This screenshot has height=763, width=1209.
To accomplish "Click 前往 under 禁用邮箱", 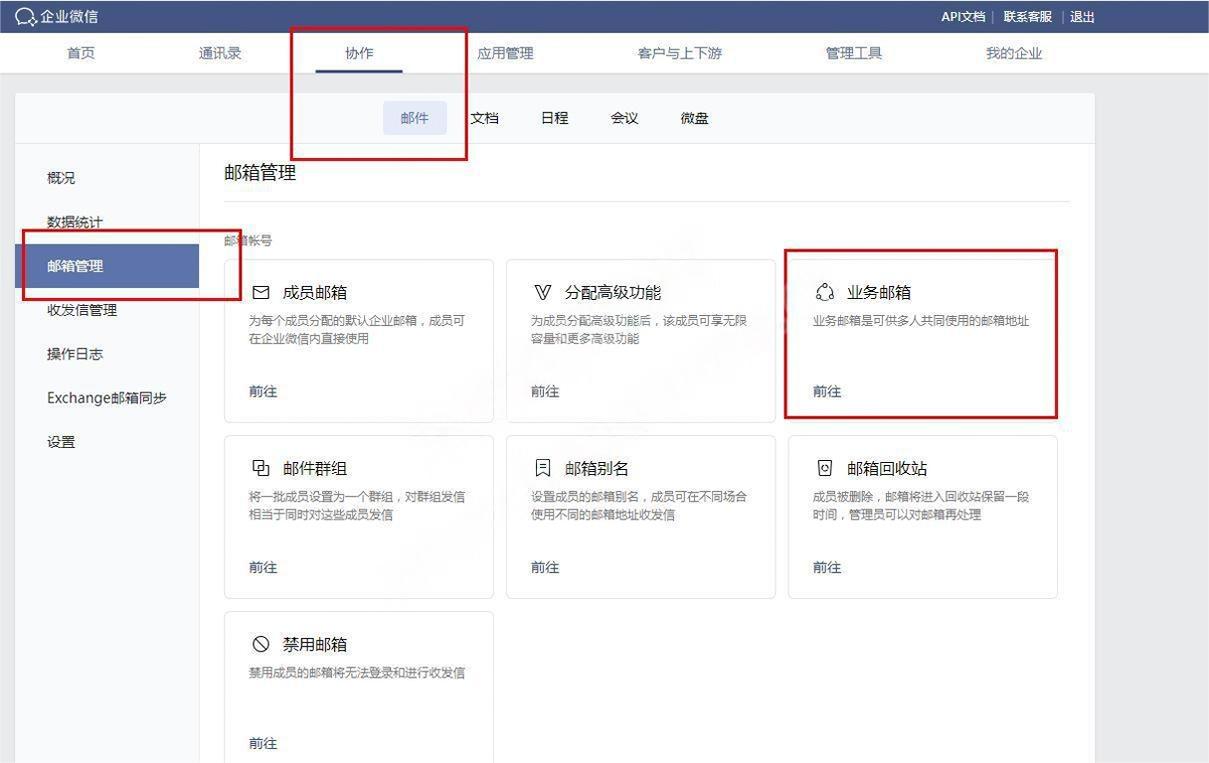I will point(263,743).
